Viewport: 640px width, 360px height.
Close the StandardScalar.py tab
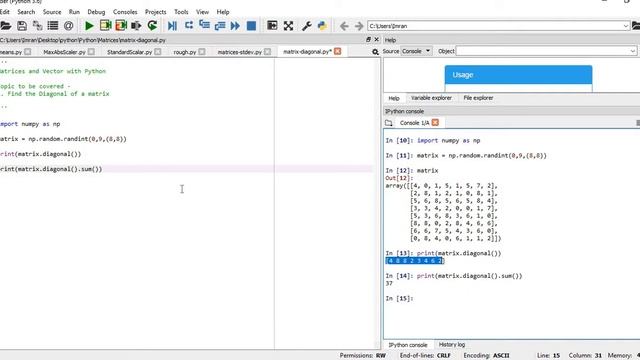158,52
